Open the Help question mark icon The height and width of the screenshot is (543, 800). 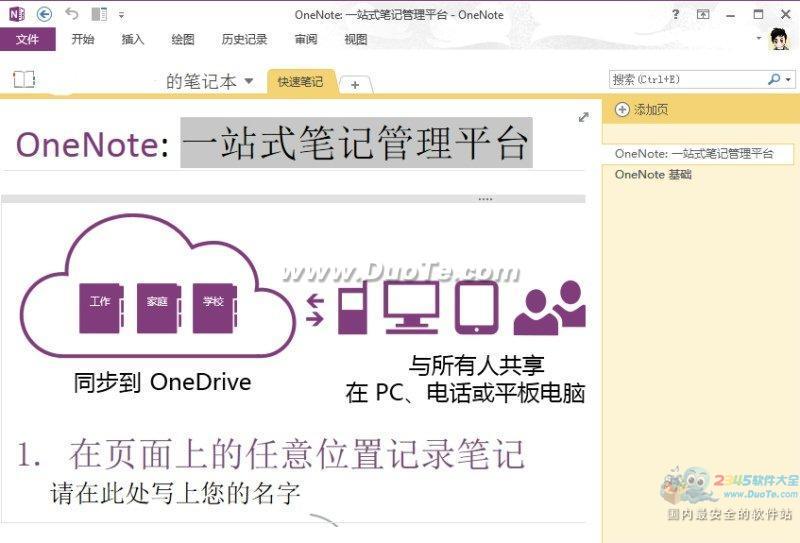point(676,14)
